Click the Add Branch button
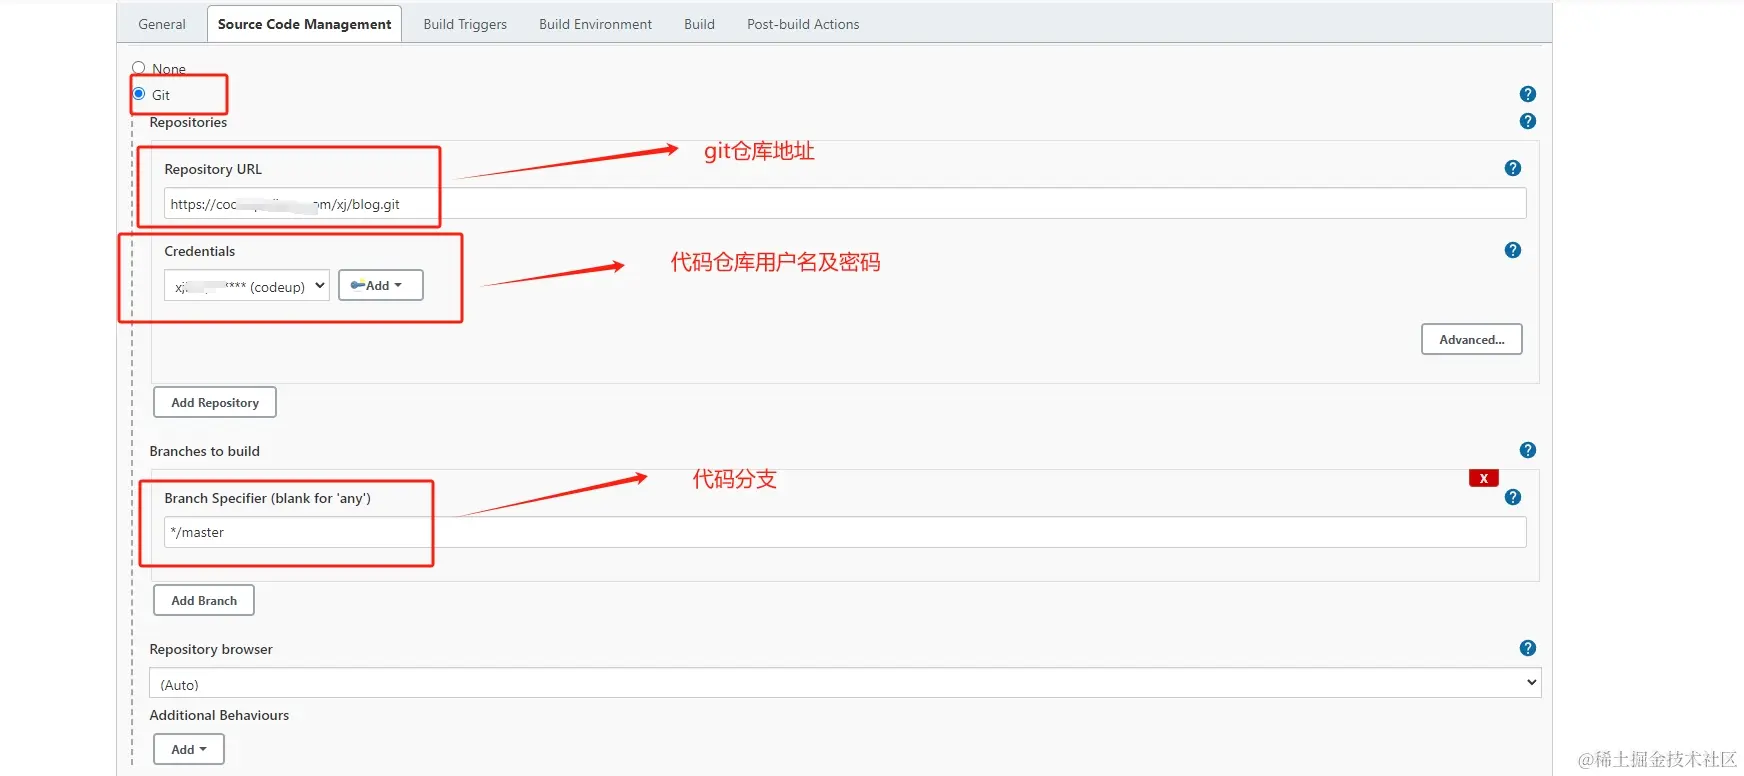Screen dimensions: 1744x776 pos(204,600)
